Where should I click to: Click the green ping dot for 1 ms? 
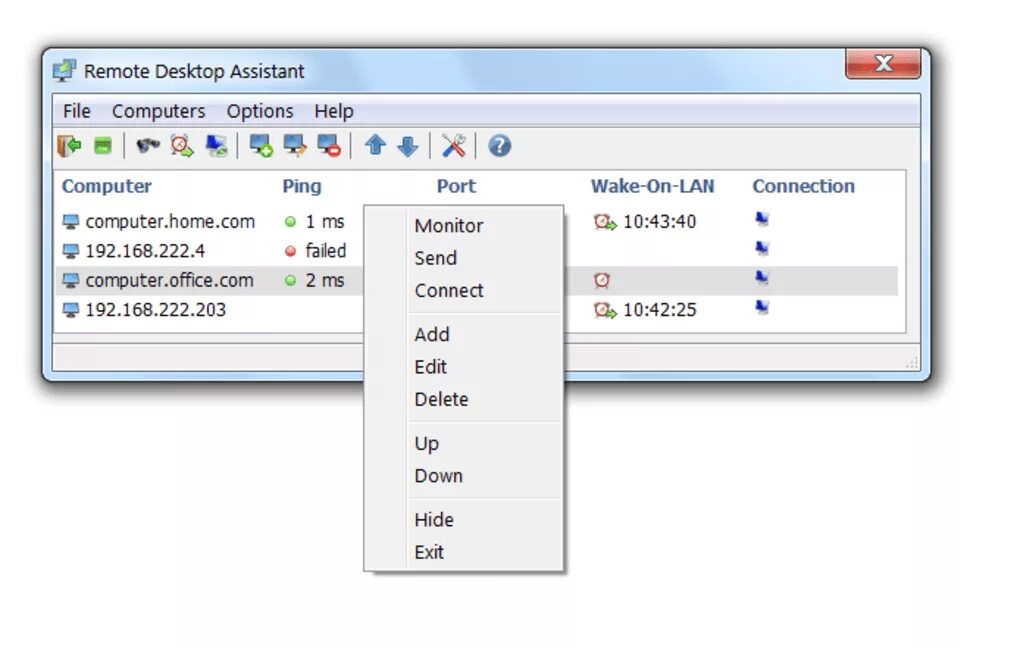point(291,222)
